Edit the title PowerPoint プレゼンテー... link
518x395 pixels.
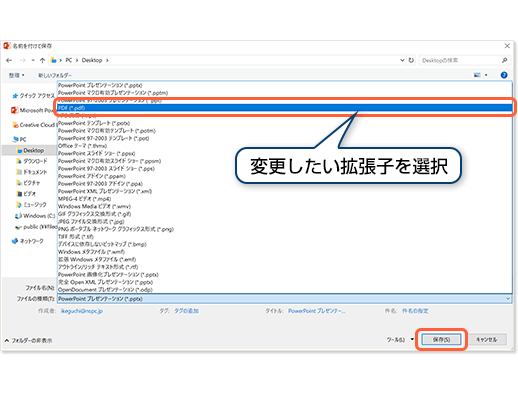click(x=317, y=311)
